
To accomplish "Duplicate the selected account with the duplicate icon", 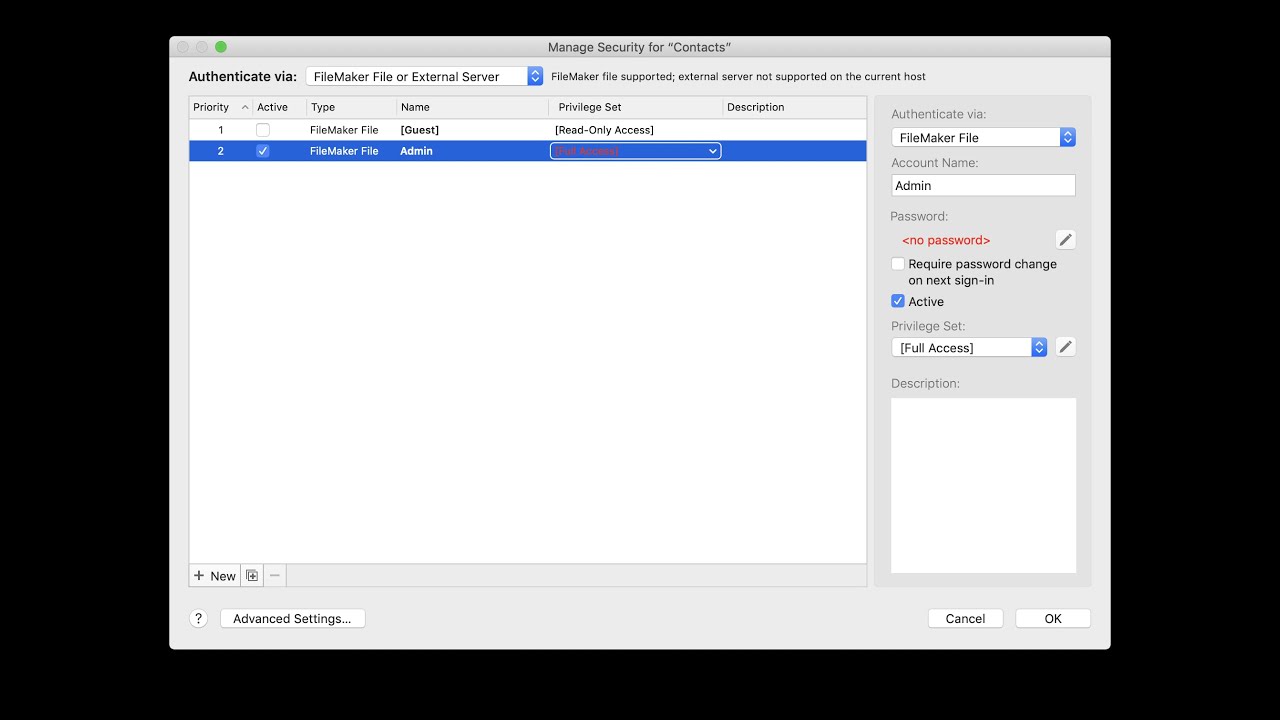I will (252, 575).
